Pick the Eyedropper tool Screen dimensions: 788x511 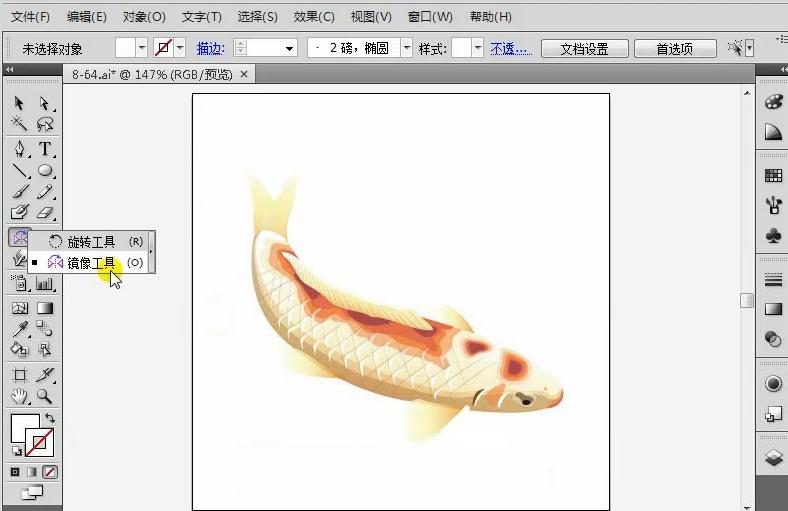click(x=19, y=329)
